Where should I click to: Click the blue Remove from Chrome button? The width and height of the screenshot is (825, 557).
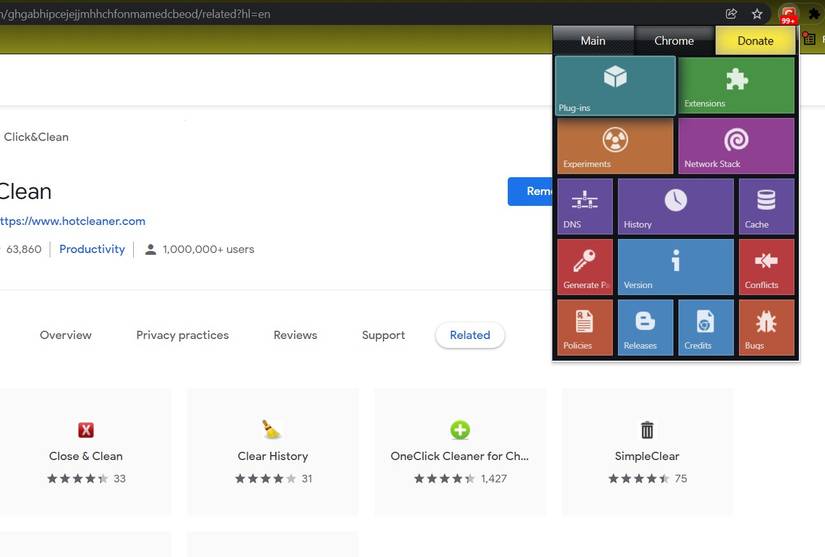click(530, 191)
